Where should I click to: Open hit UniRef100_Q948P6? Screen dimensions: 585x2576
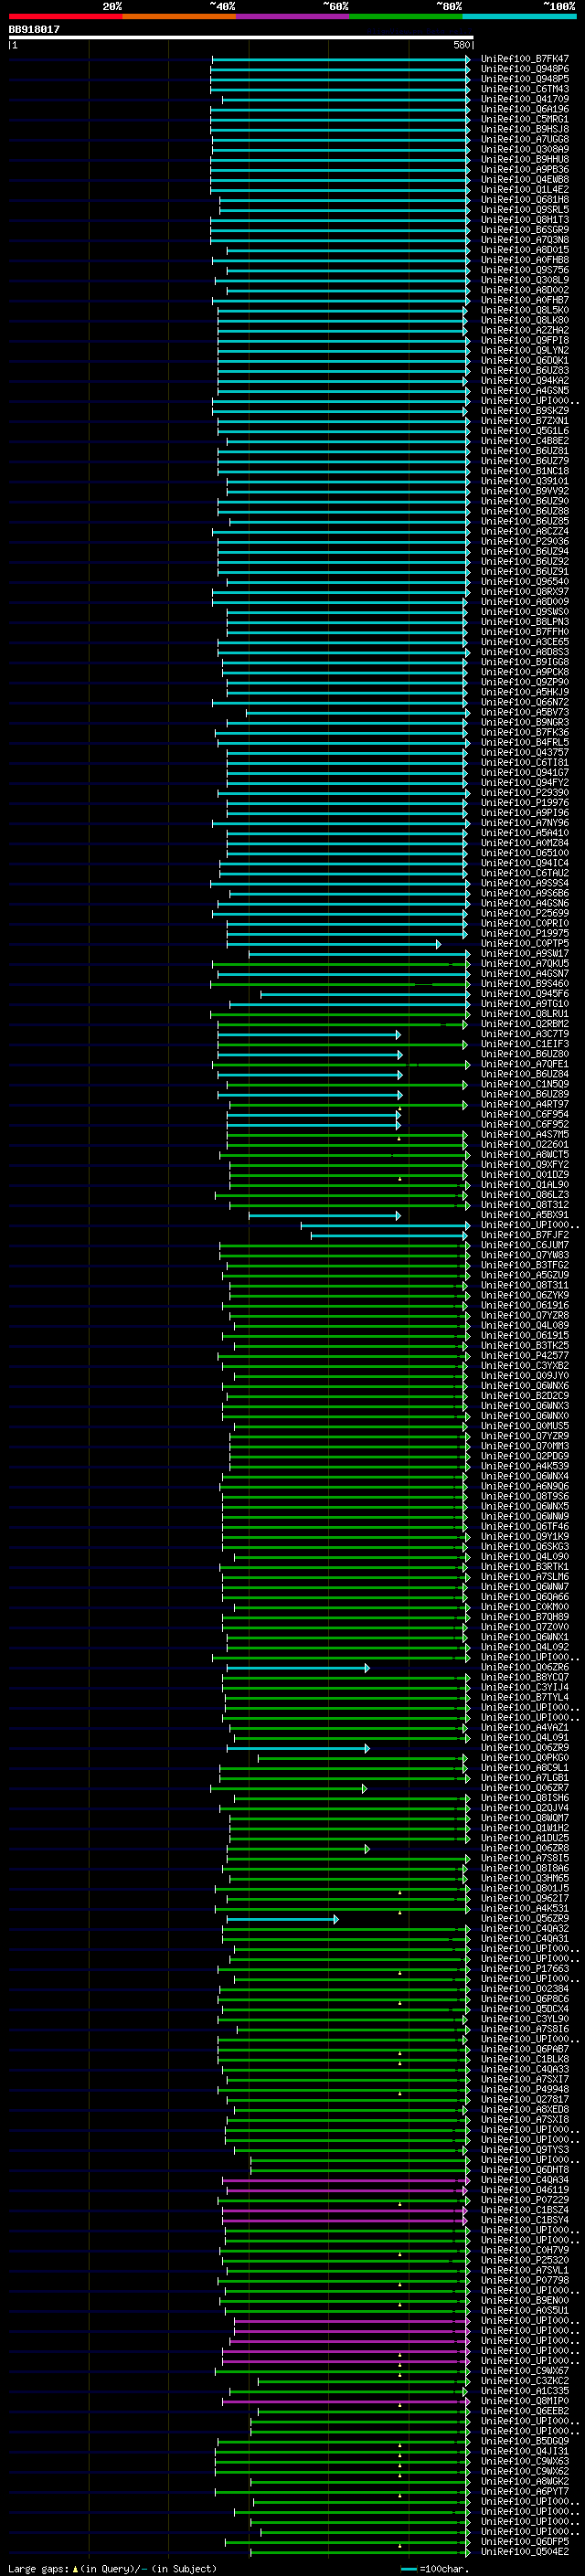coord(524,69)
